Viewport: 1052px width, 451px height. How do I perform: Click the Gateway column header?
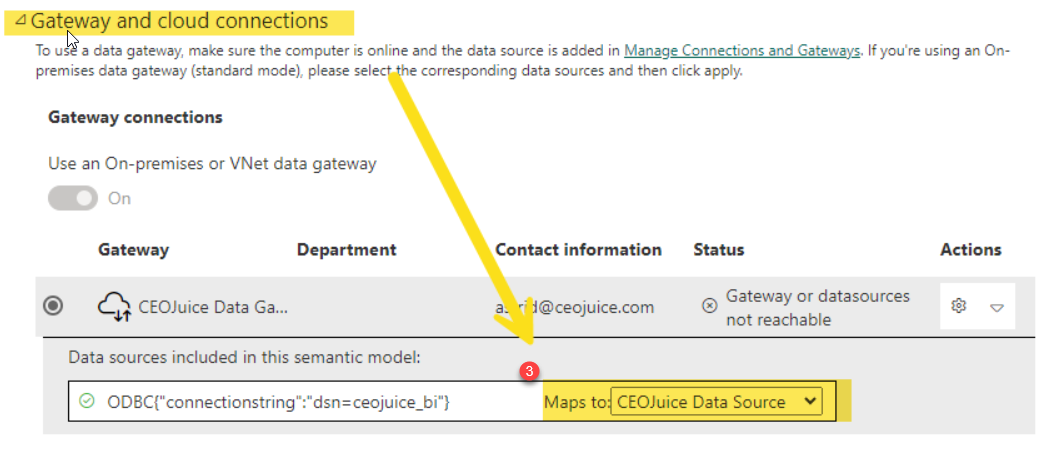(x=134, y=250)
